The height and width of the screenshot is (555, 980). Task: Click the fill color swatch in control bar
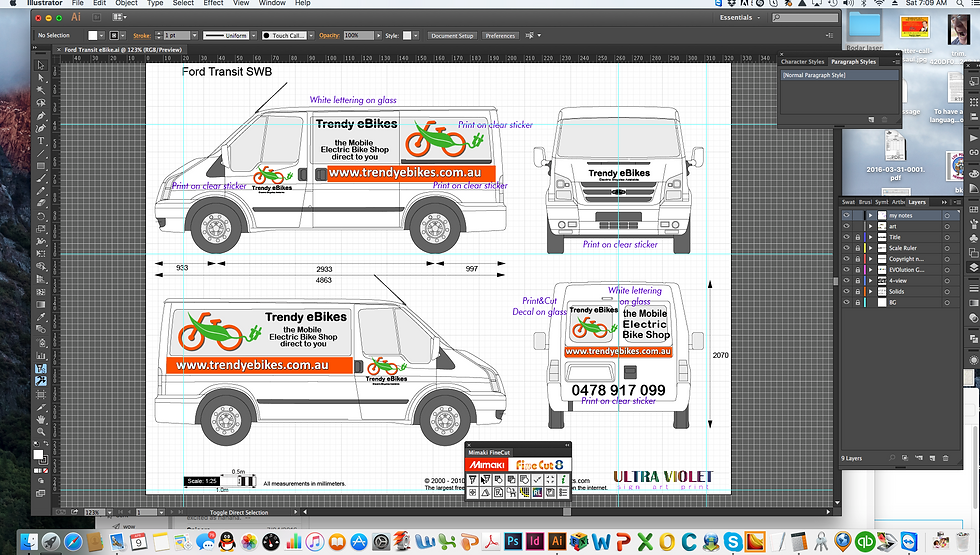pos(93,36)
